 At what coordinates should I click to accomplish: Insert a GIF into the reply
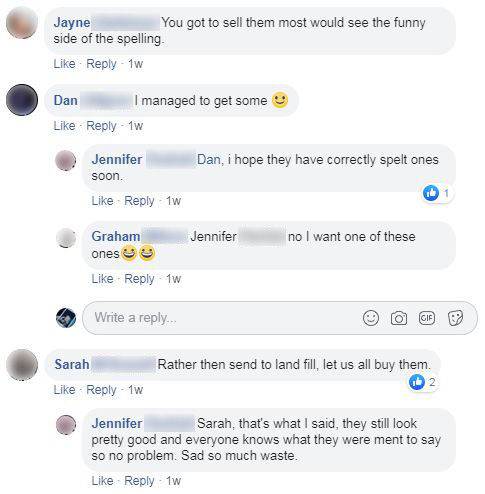point(427,318)
